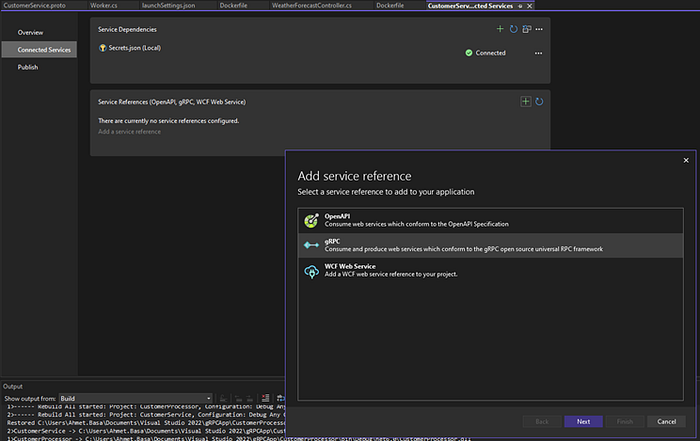Click the previous message icon in Output toolbar
The width and height of the screenshot is (700, 441).
pos(238,398)
